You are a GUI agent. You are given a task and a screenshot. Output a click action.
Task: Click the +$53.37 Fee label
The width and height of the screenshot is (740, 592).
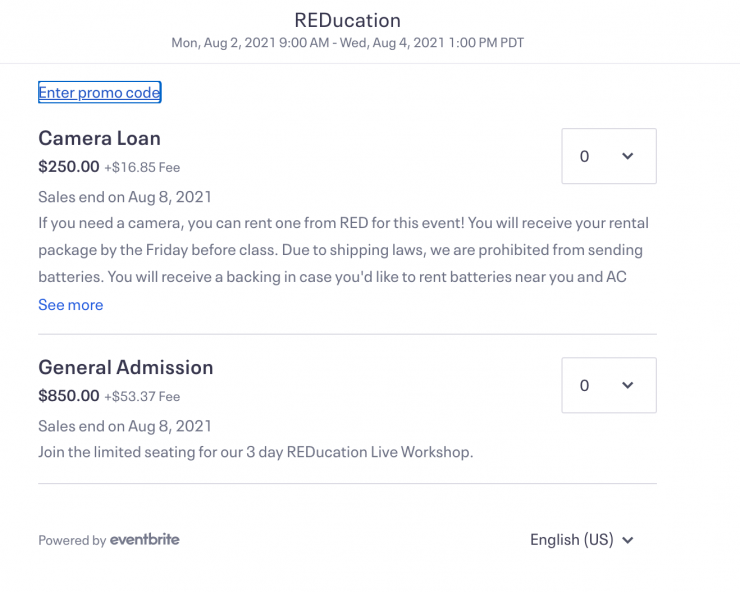(x=142, y=397)
